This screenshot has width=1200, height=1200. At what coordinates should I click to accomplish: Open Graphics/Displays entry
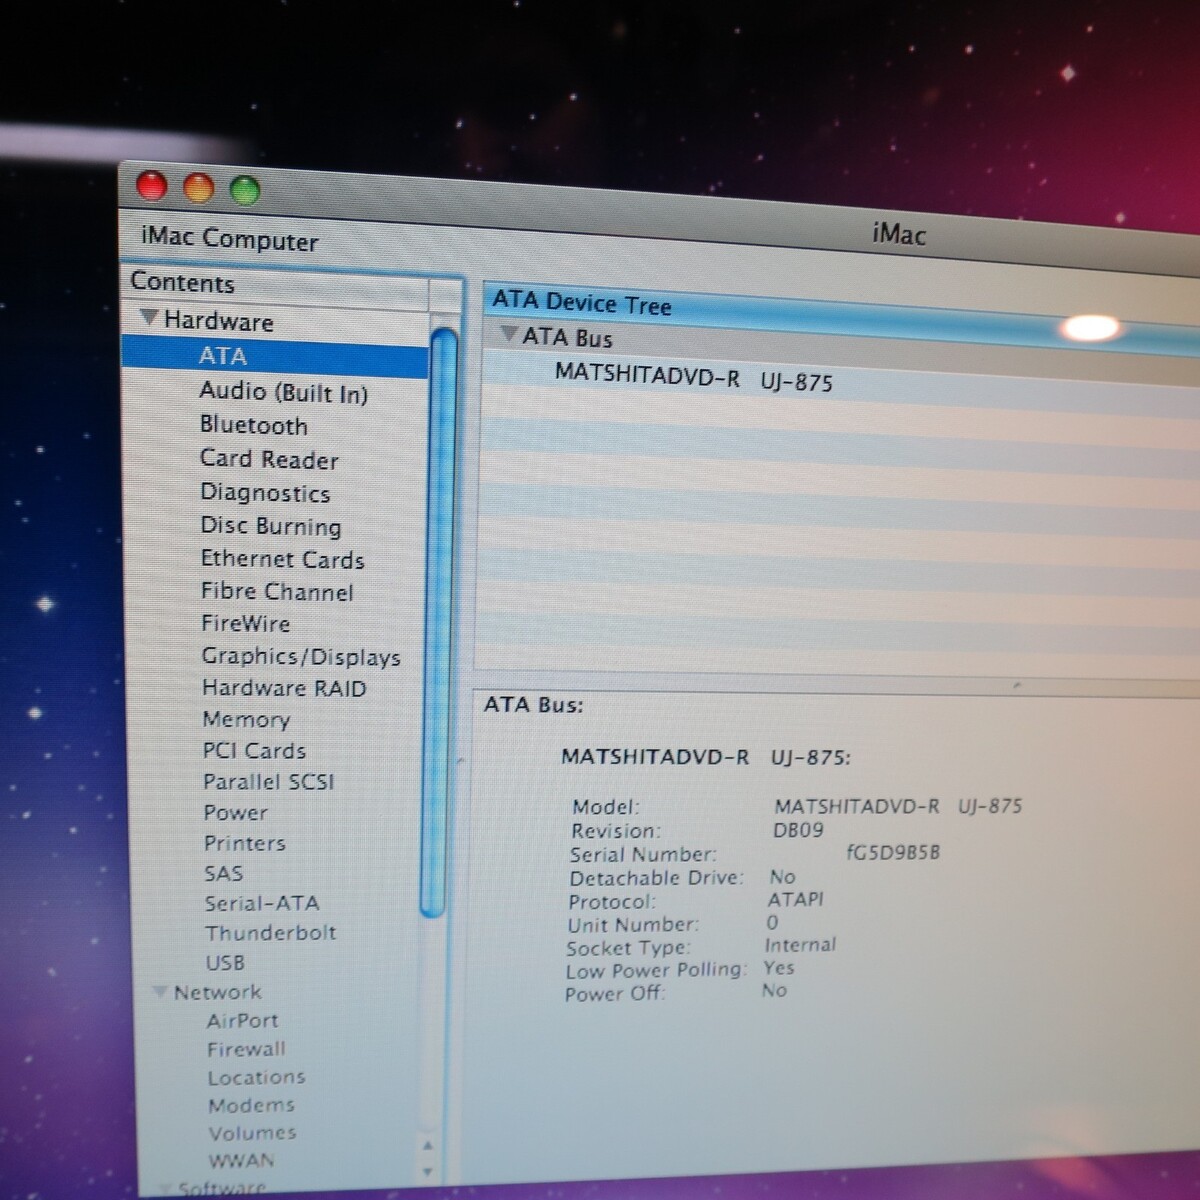300,656
